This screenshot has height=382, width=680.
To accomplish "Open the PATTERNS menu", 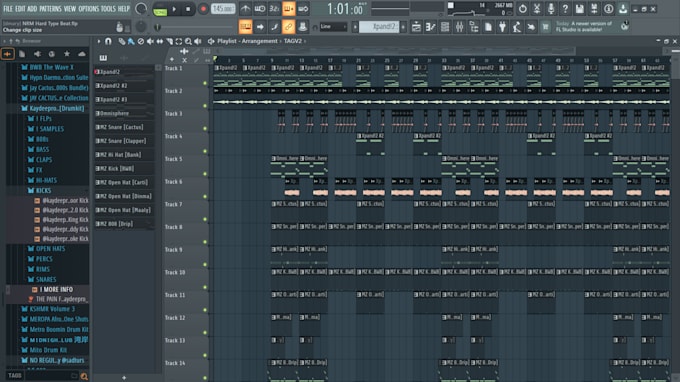I will 51,9.
